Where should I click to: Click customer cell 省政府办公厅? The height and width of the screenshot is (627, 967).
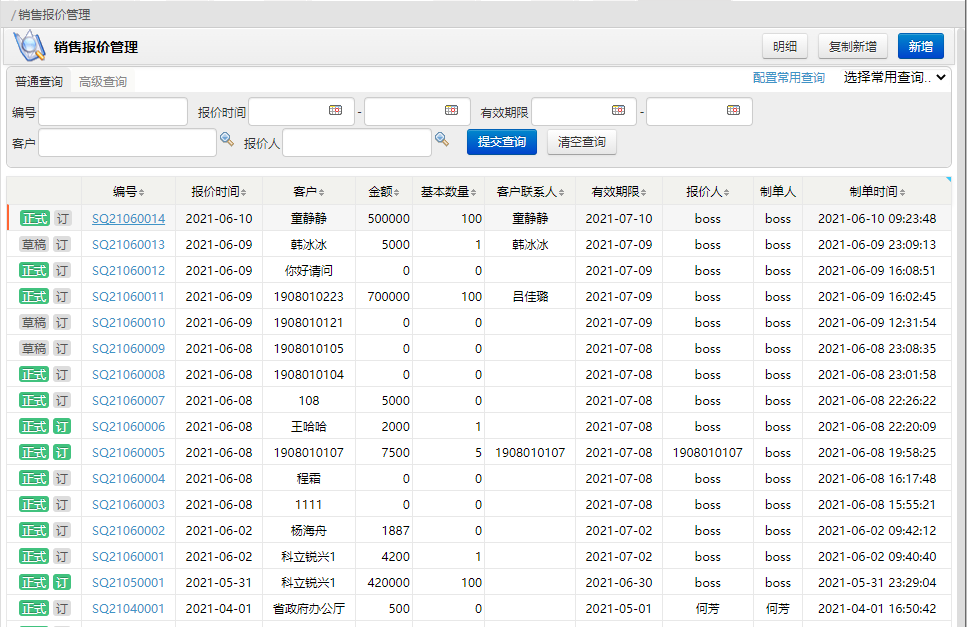(x=308, y=608)
